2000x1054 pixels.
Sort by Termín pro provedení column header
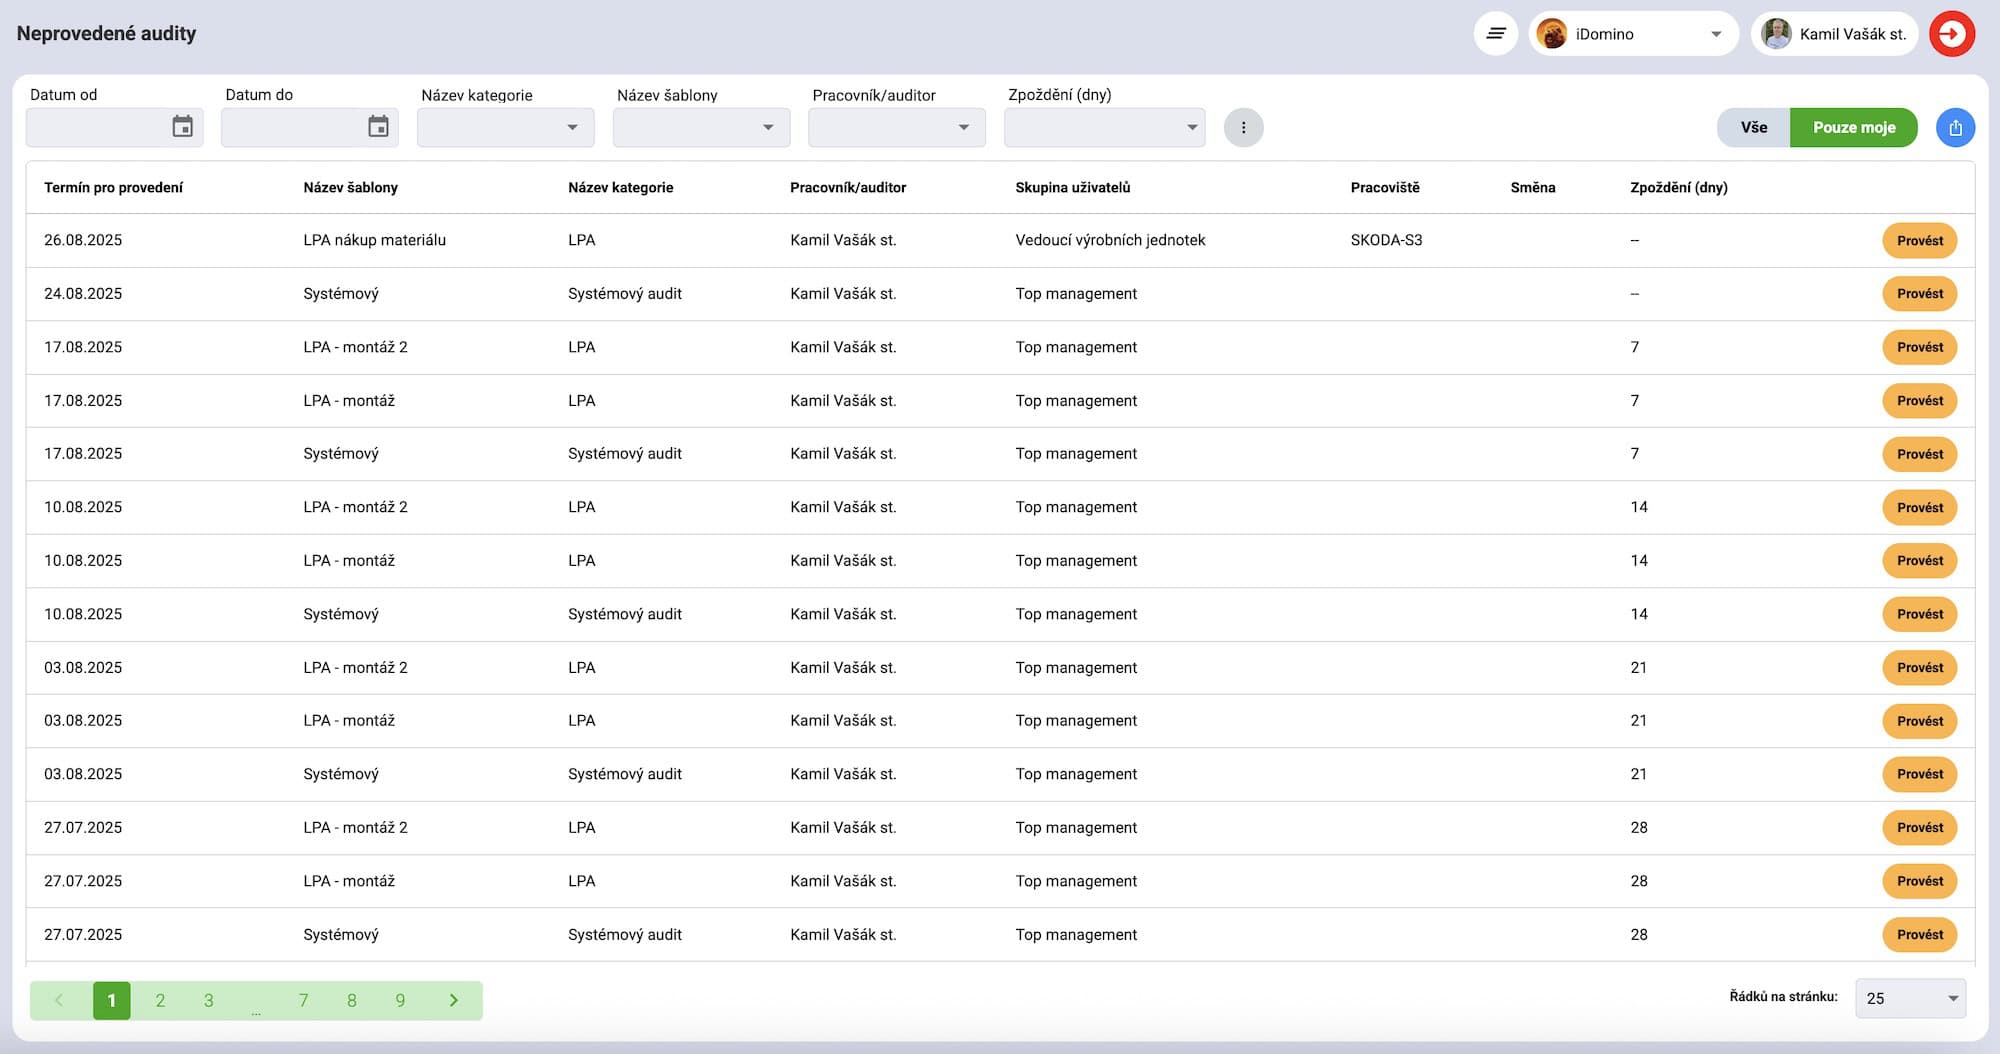[x=113, y=188]
